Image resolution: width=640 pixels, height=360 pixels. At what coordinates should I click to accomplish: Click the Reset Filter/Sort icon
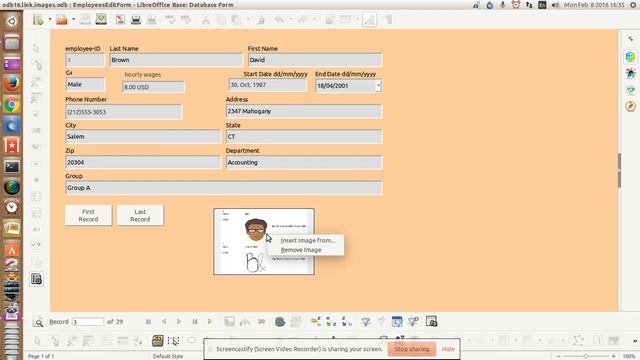pos(413,322)
